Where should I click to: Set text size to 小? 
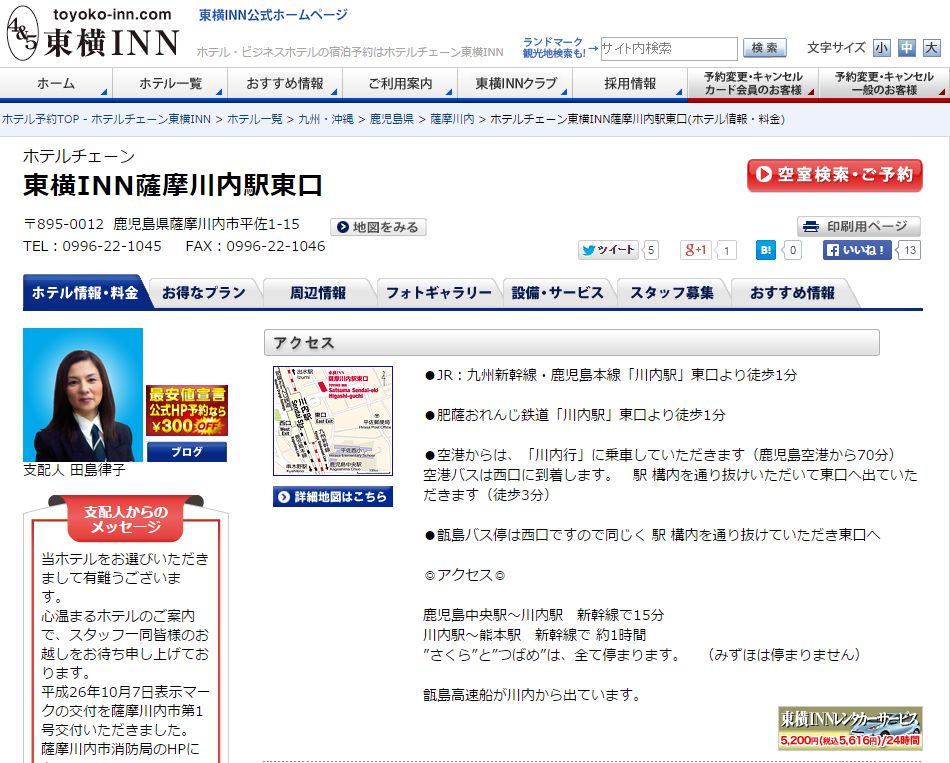pyautogui.click(x=882, y=48)
